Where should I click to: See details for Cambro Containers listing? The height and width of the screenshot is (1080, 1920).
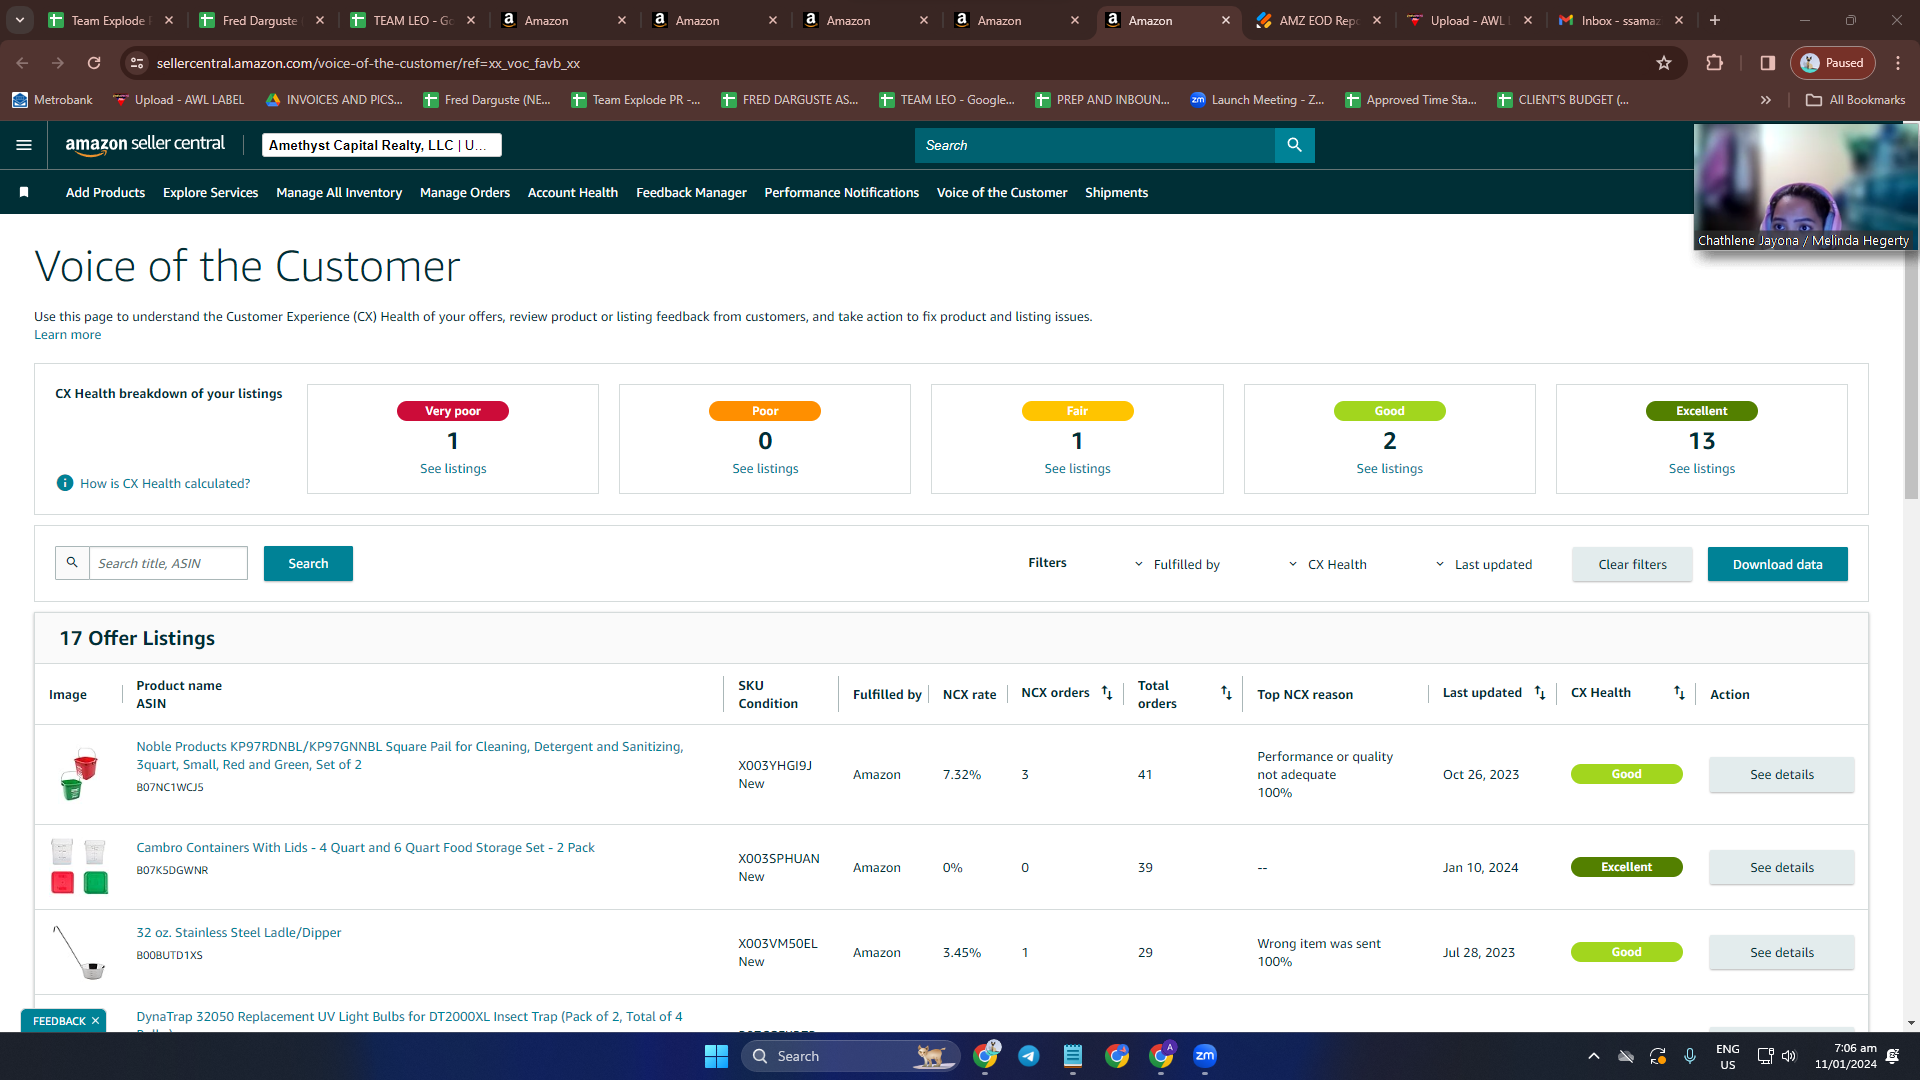pos(1781,867)
